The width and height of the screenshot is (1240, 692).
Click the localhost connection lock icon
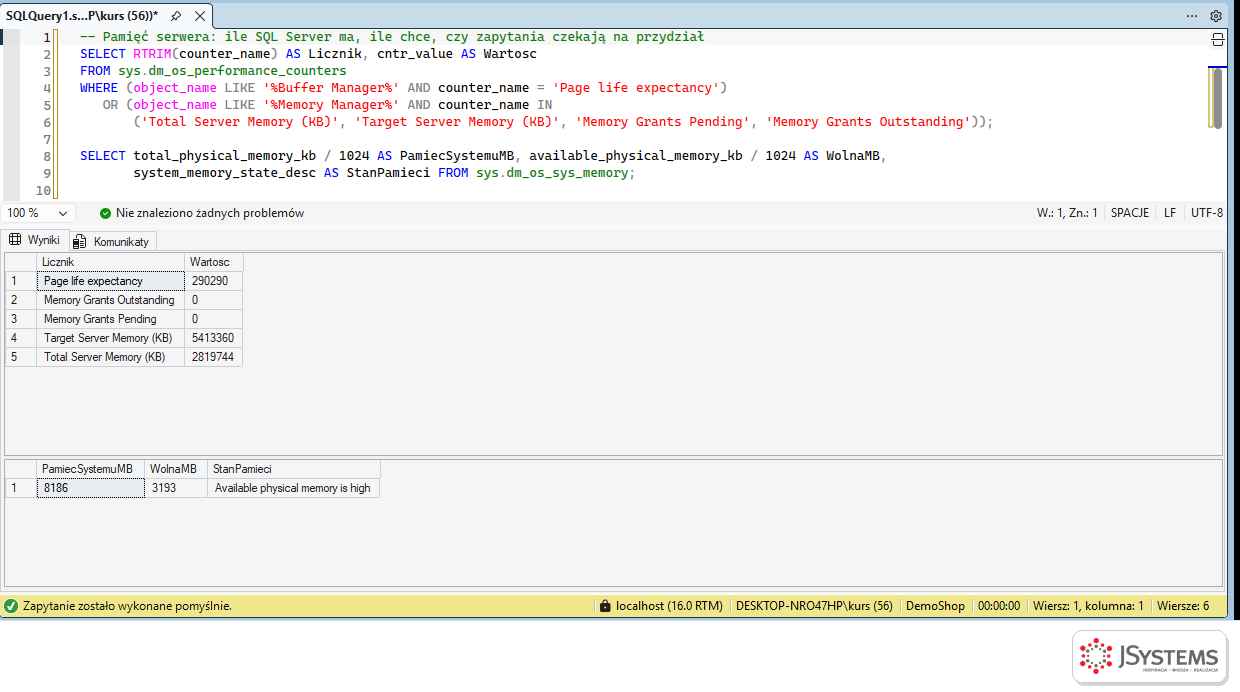[x=604, y=606]
